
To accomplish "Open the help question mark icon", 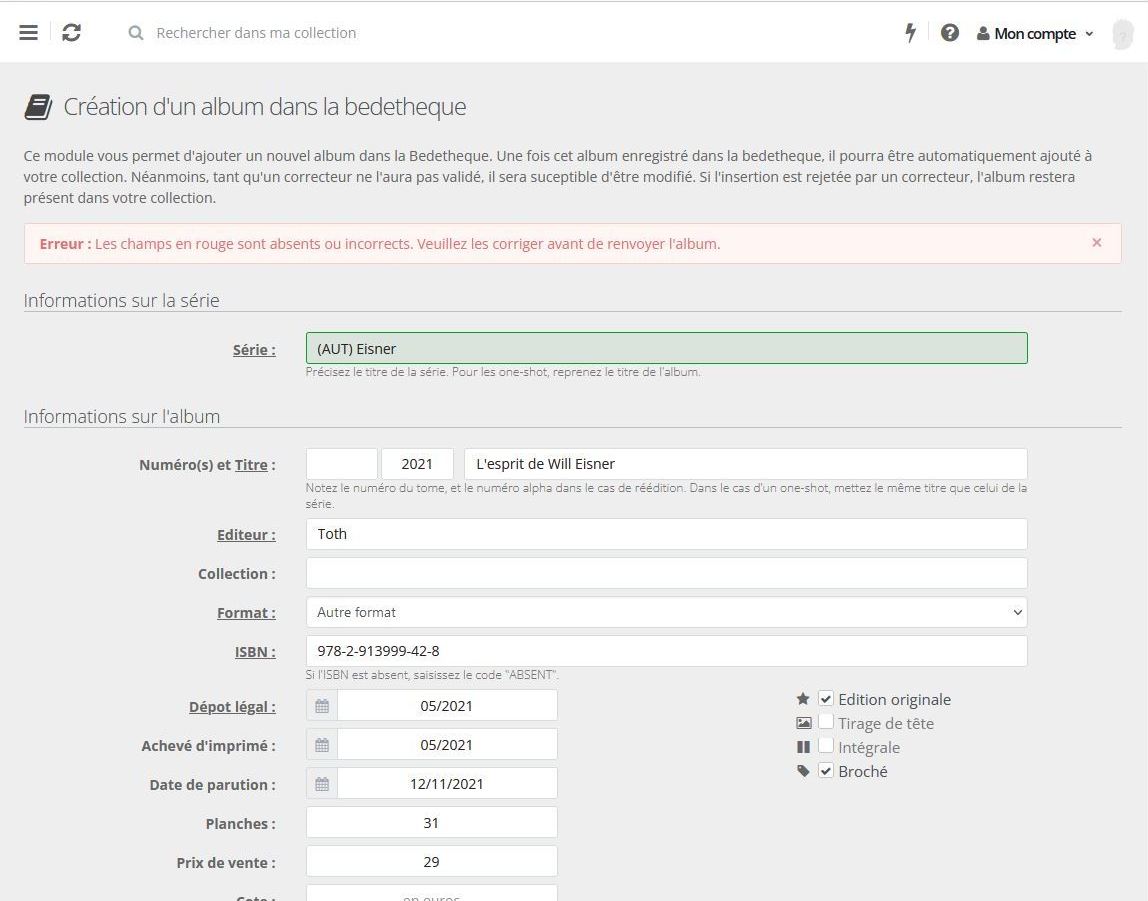I will coord(950,33).
